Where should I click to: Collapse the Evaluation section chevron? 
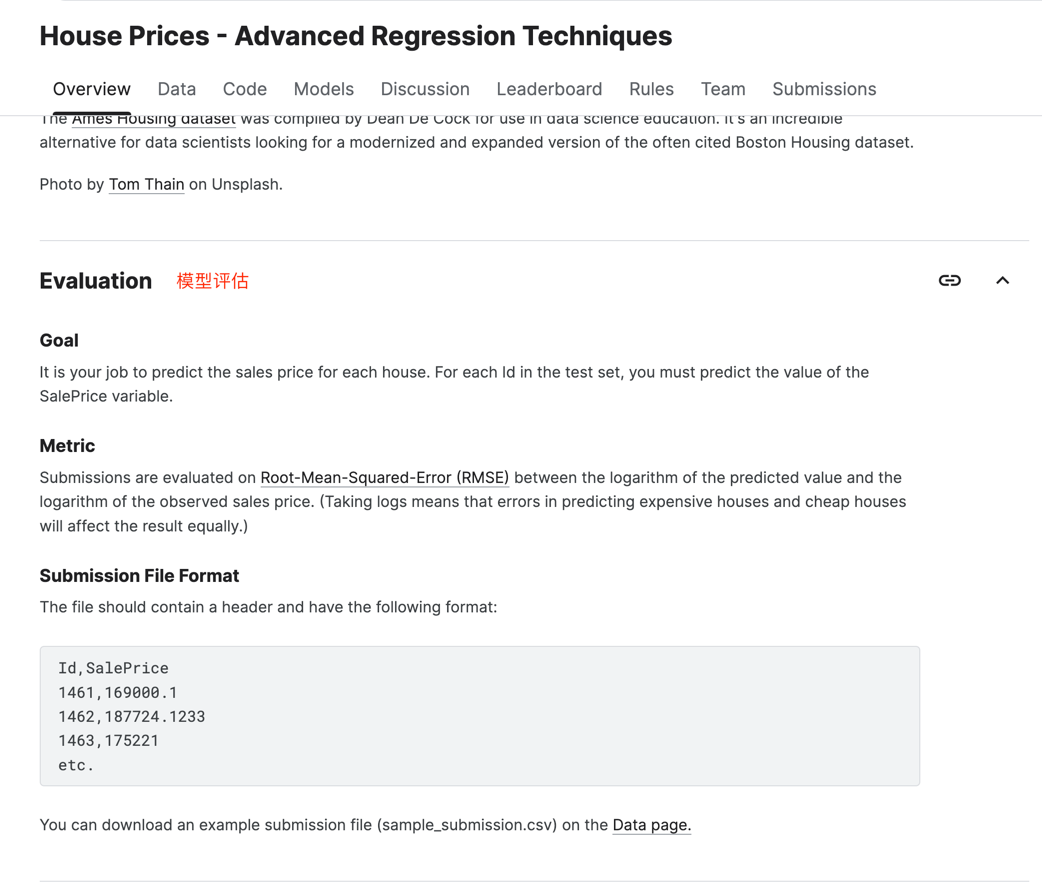(x=1002, y=280)
